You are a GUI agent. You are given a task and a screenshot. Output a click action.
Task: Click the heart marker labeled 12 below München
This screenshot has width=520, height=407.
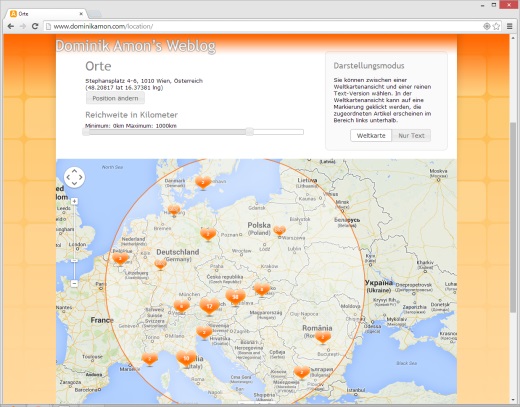(x=209, y=307)
